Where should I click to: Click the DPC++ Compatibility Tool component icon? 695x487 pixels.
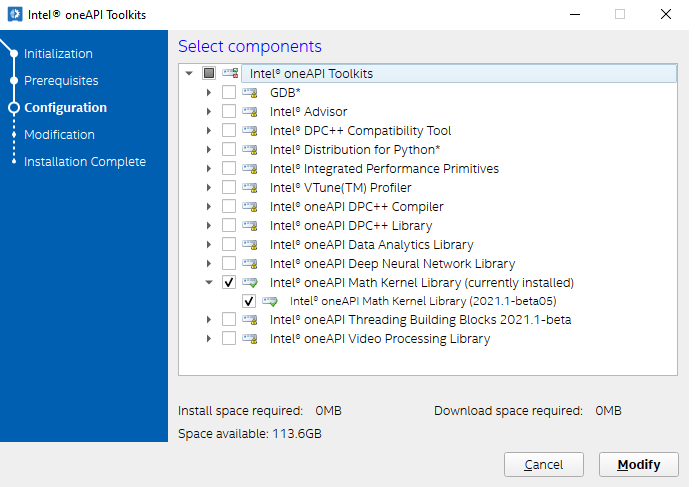250,131
